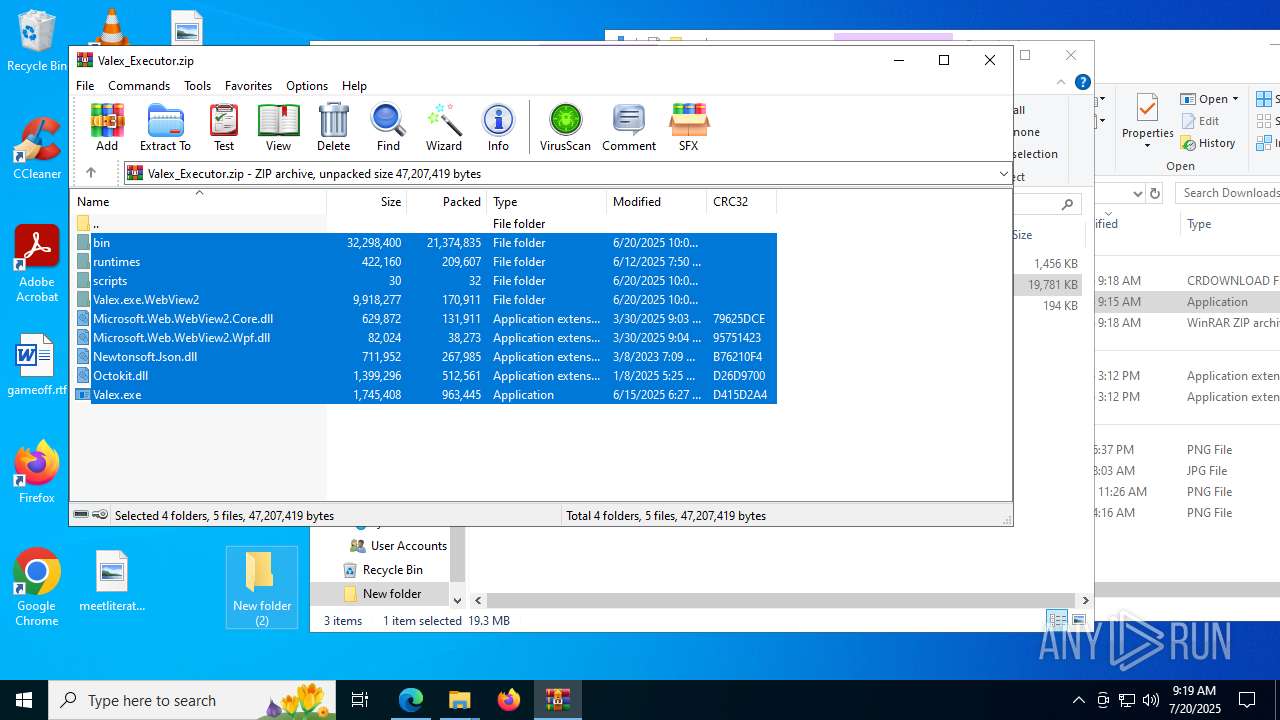Select Newtonsoft.Json.dll file
The image size is (1280, 720).
[x=426, y=357]
